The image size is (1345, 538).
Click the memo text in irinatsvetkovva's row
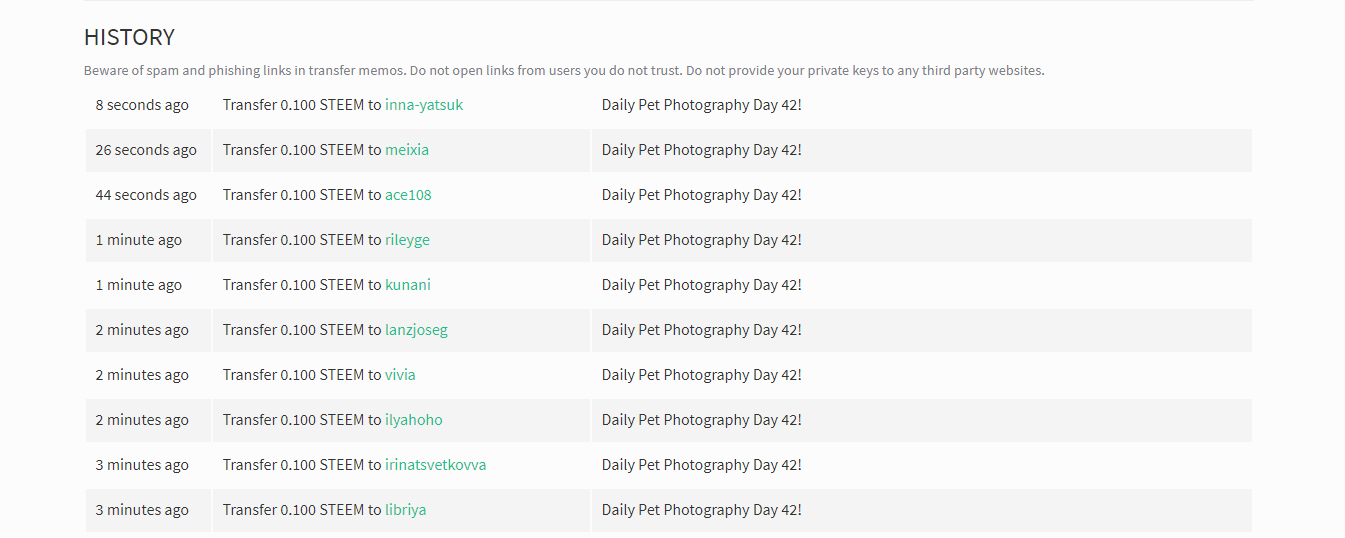pos(701,465)
